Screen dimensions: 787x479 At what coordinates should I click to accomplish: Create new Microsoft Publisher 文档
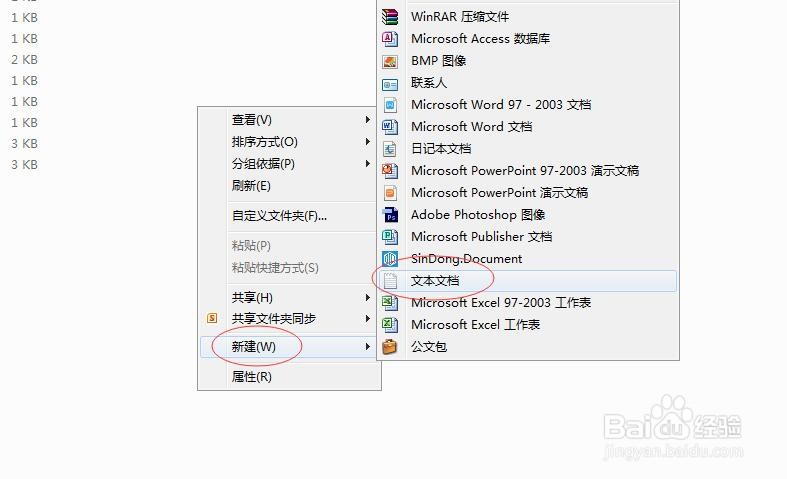[x=528, y=237]
